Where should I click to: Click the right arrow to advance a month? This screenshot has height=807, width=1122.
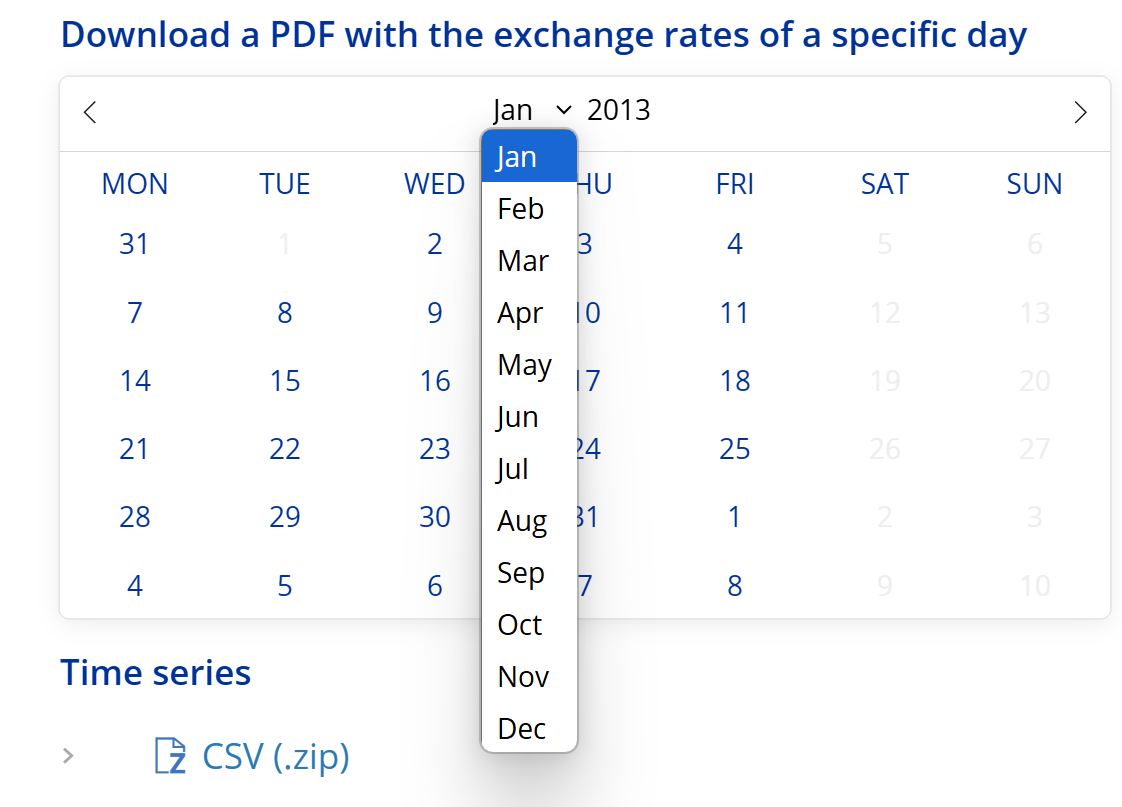click(1080, 112)
